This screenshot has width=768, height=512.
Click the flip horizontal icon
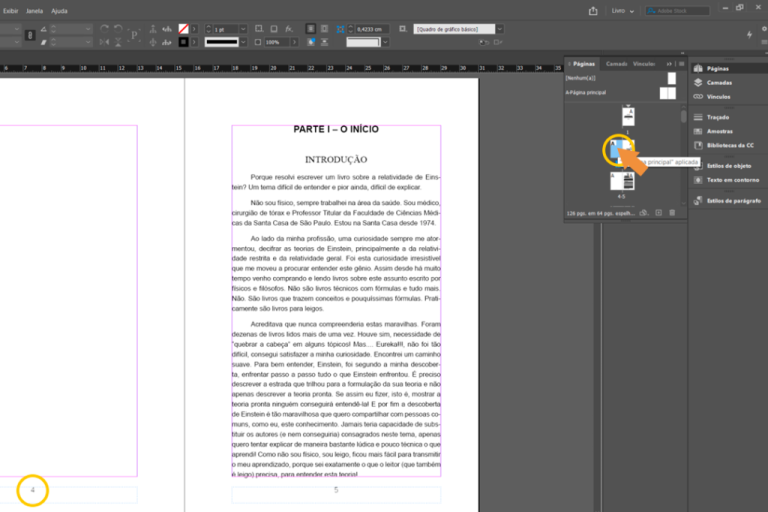pyautogui.click(x=104, y=43)
